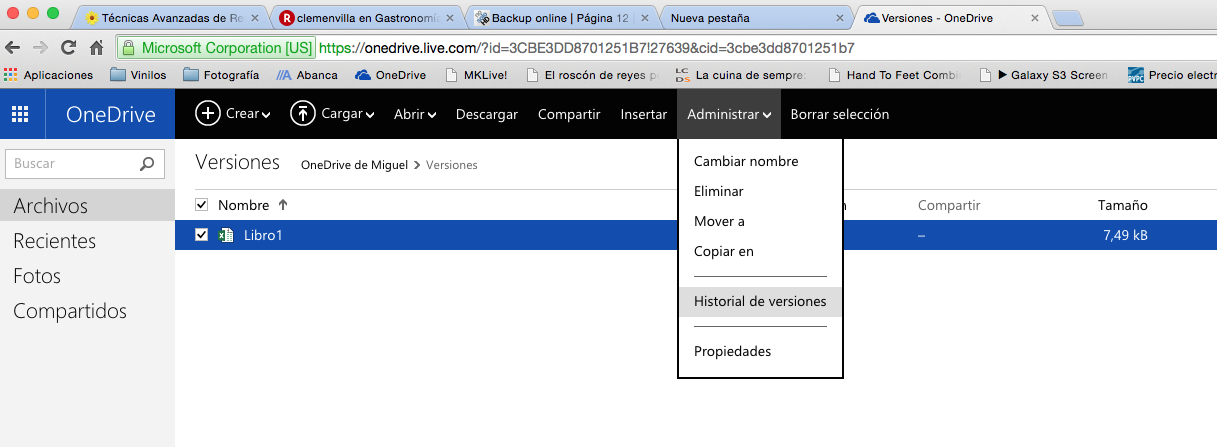This screenshot has width=1217, height=447.
Task: Expand the Cargar dropdown
Action: 370,115
